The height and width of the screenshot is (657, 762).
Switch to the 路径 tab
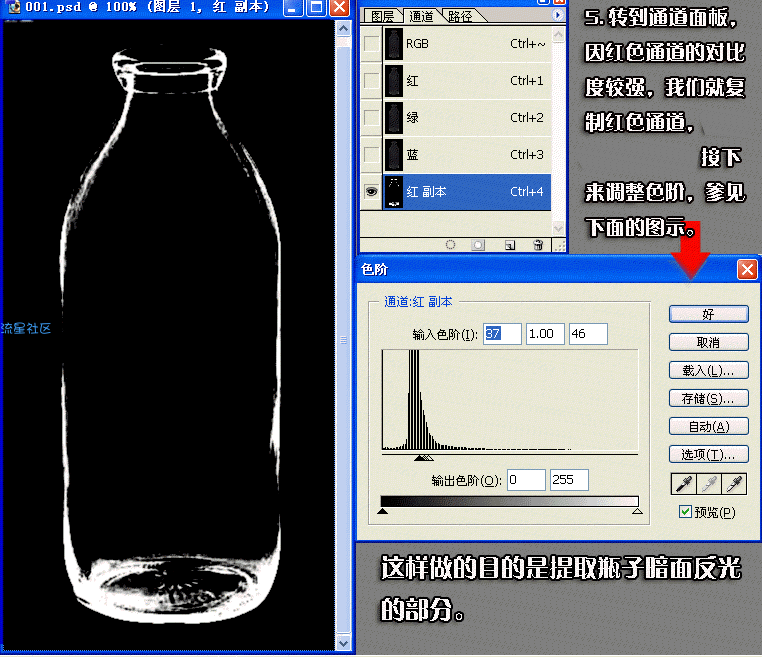coord(460,16)
